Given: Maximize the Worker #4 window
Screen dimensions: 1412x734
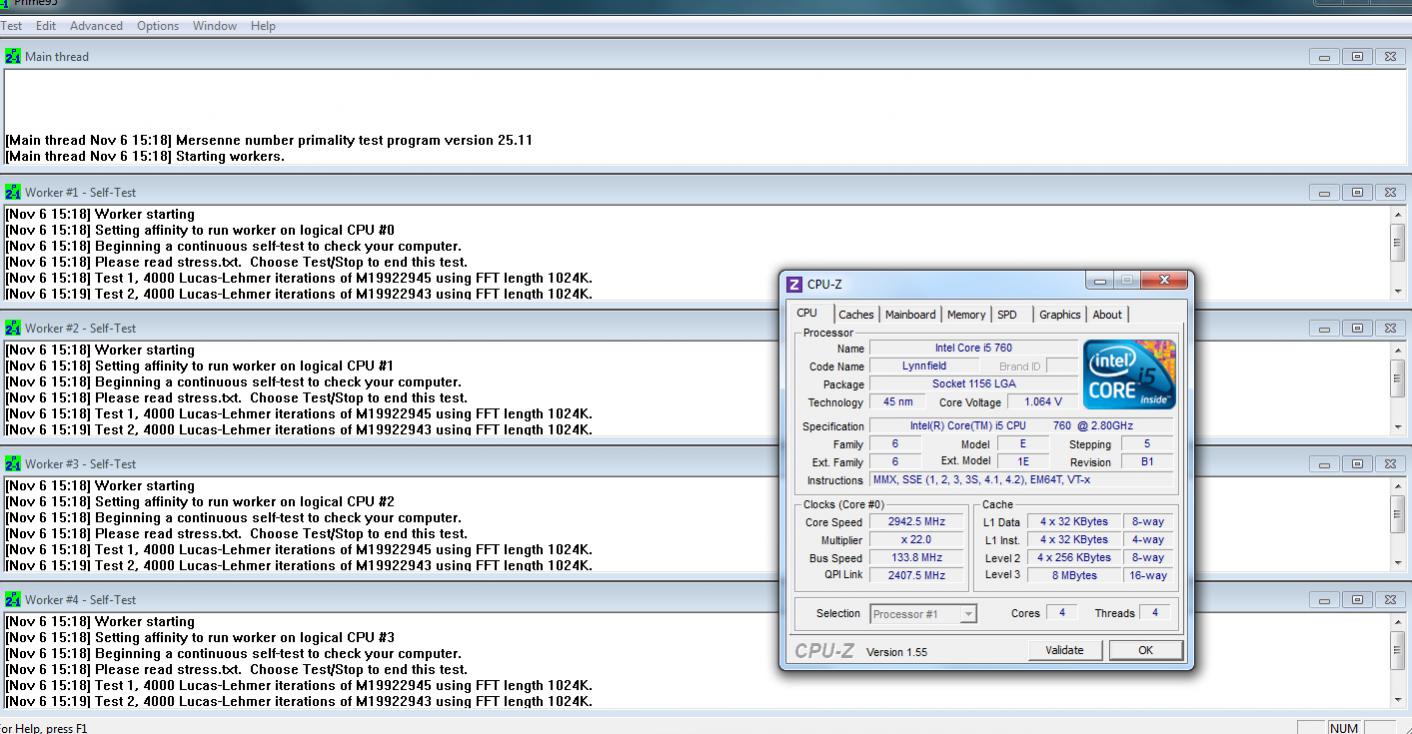Looking at the screenshot, I should click(1357, 601).
